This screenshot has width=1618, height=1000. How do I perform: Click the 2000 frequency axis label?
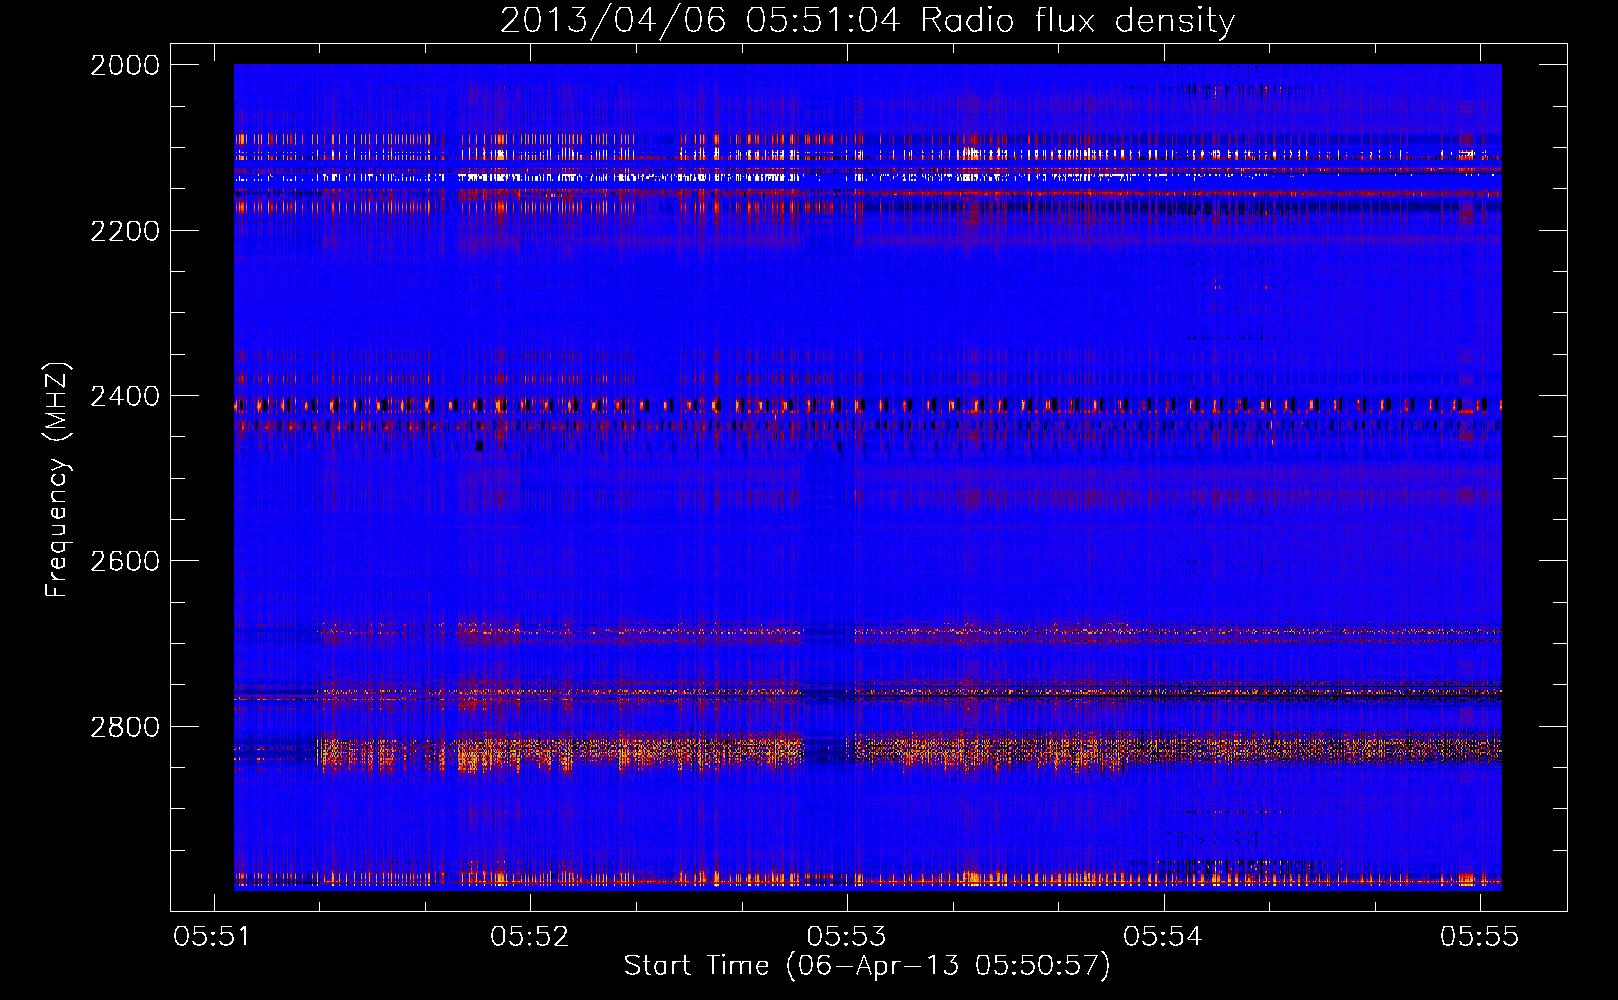125,65
